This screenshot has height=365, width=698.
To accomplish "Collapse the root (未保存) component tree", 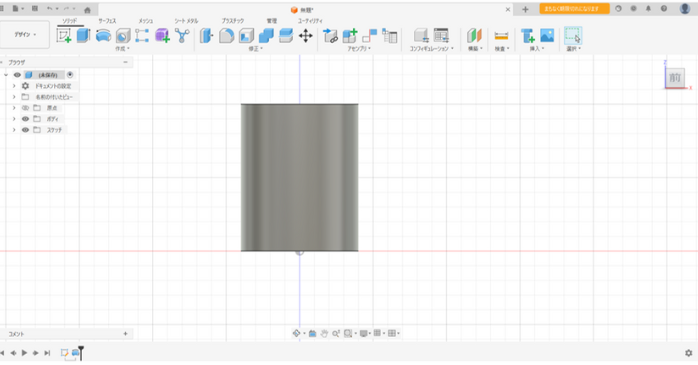I will [x=6, y=75].
